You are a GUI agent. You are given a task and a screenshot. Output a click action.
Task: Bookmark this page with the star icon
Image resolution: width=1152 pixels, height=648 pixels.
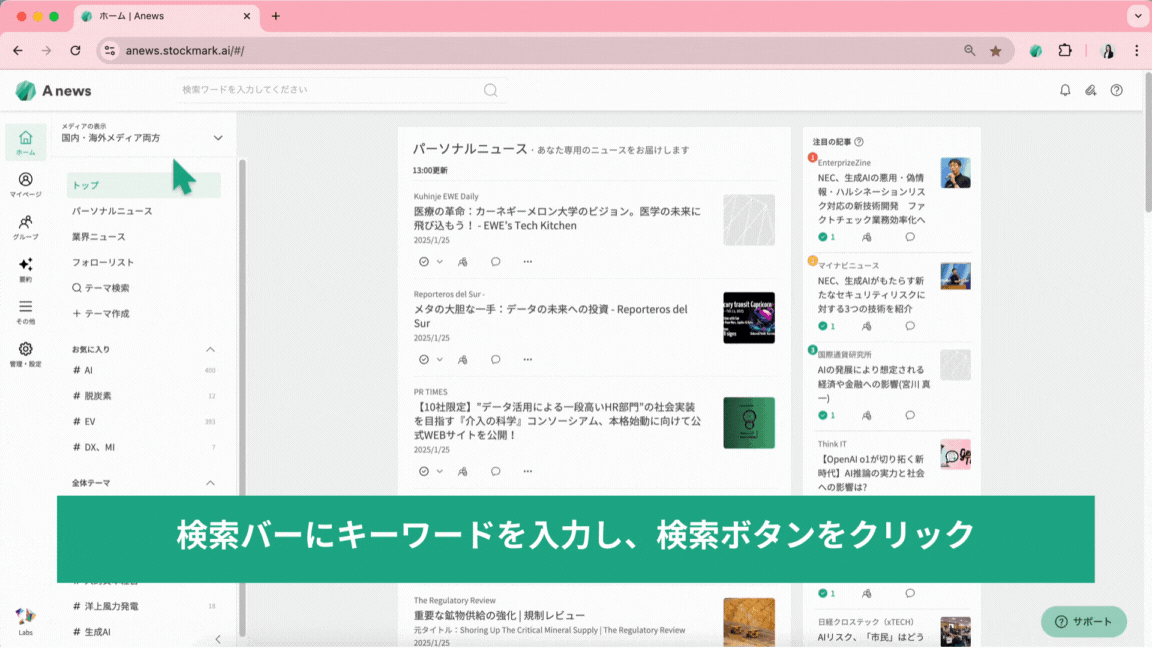tap(995, 50)
